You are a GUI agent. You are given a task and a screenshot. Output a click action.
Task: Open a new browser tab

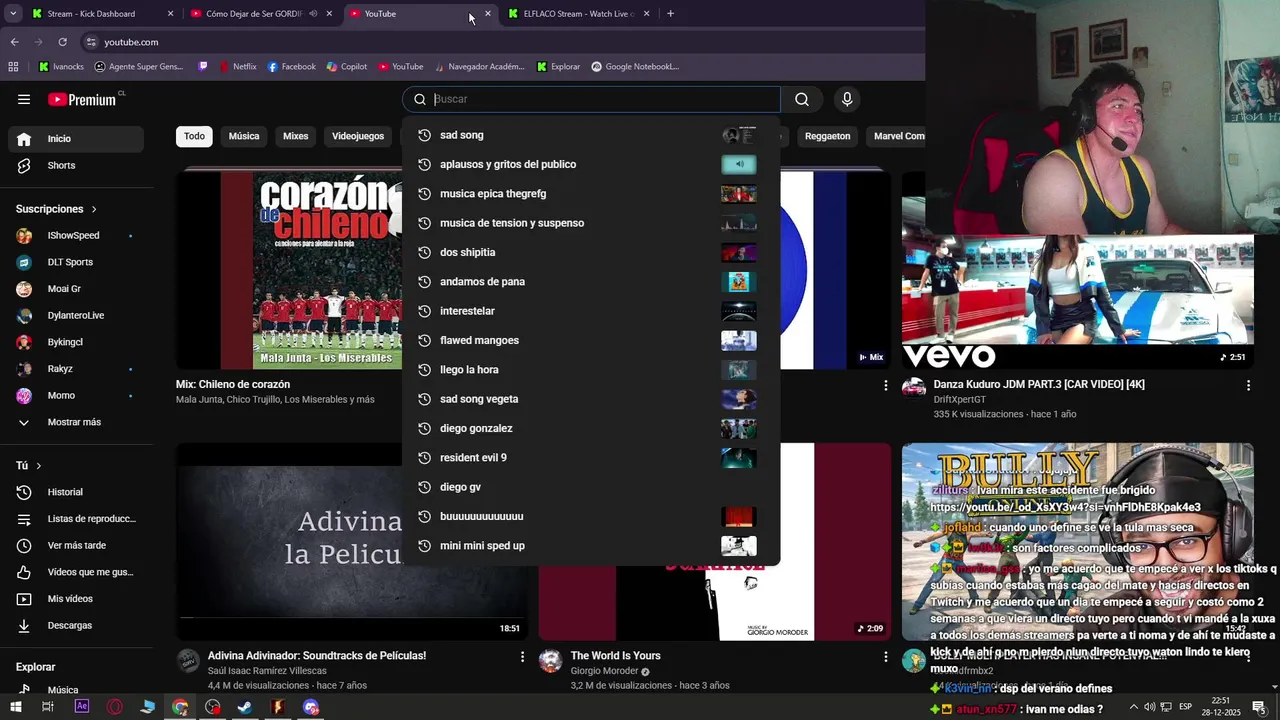click(670, 14)
